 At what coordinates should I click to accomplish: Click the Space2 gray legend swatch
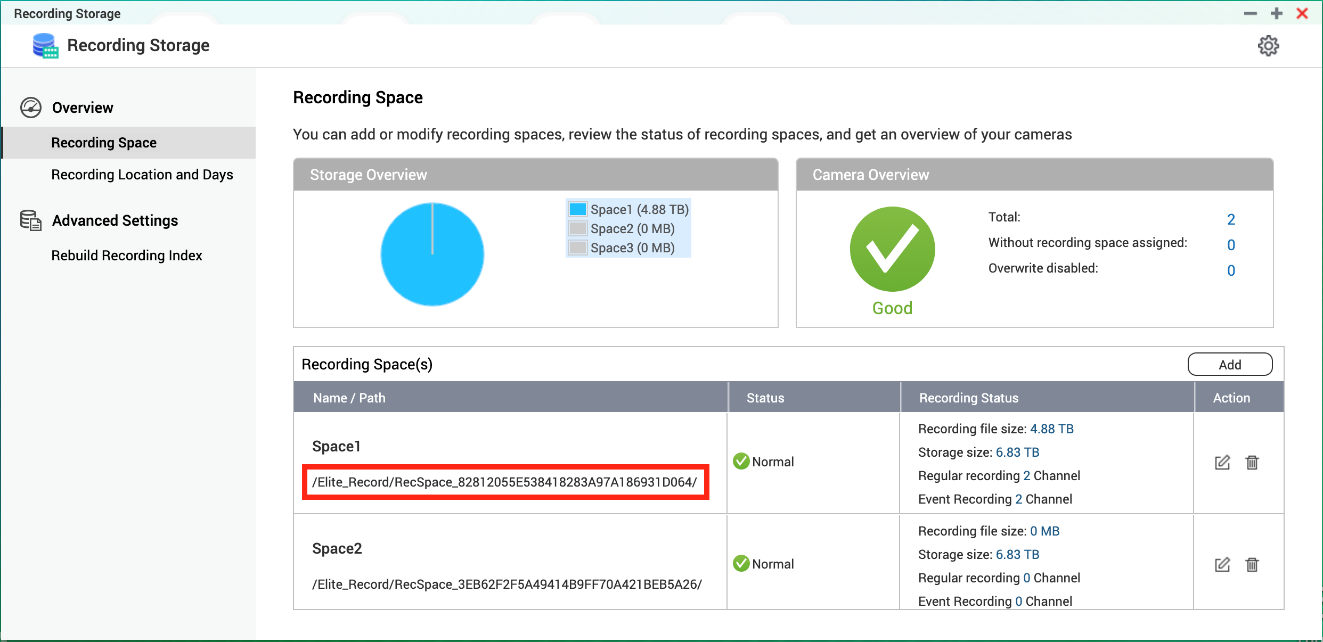click(577, 229)
